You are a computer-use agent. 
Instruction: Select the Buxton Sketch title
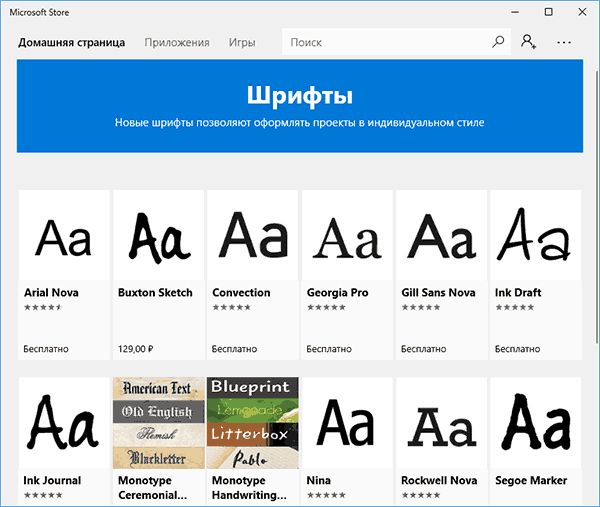155,293
